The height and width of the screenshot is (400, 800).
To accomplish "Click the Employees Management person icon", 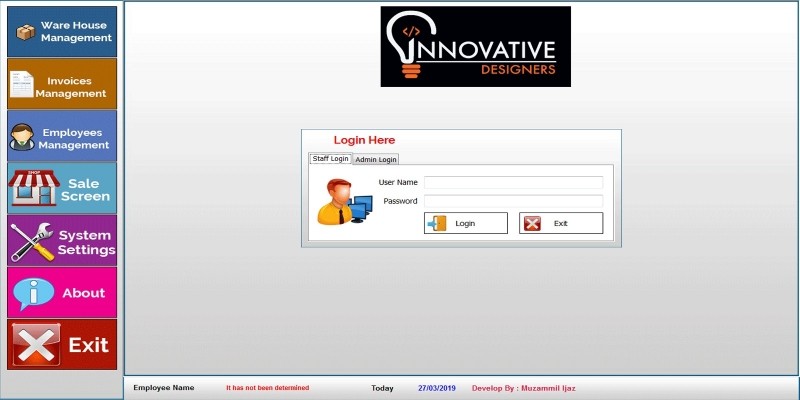I will pos(22,138).
